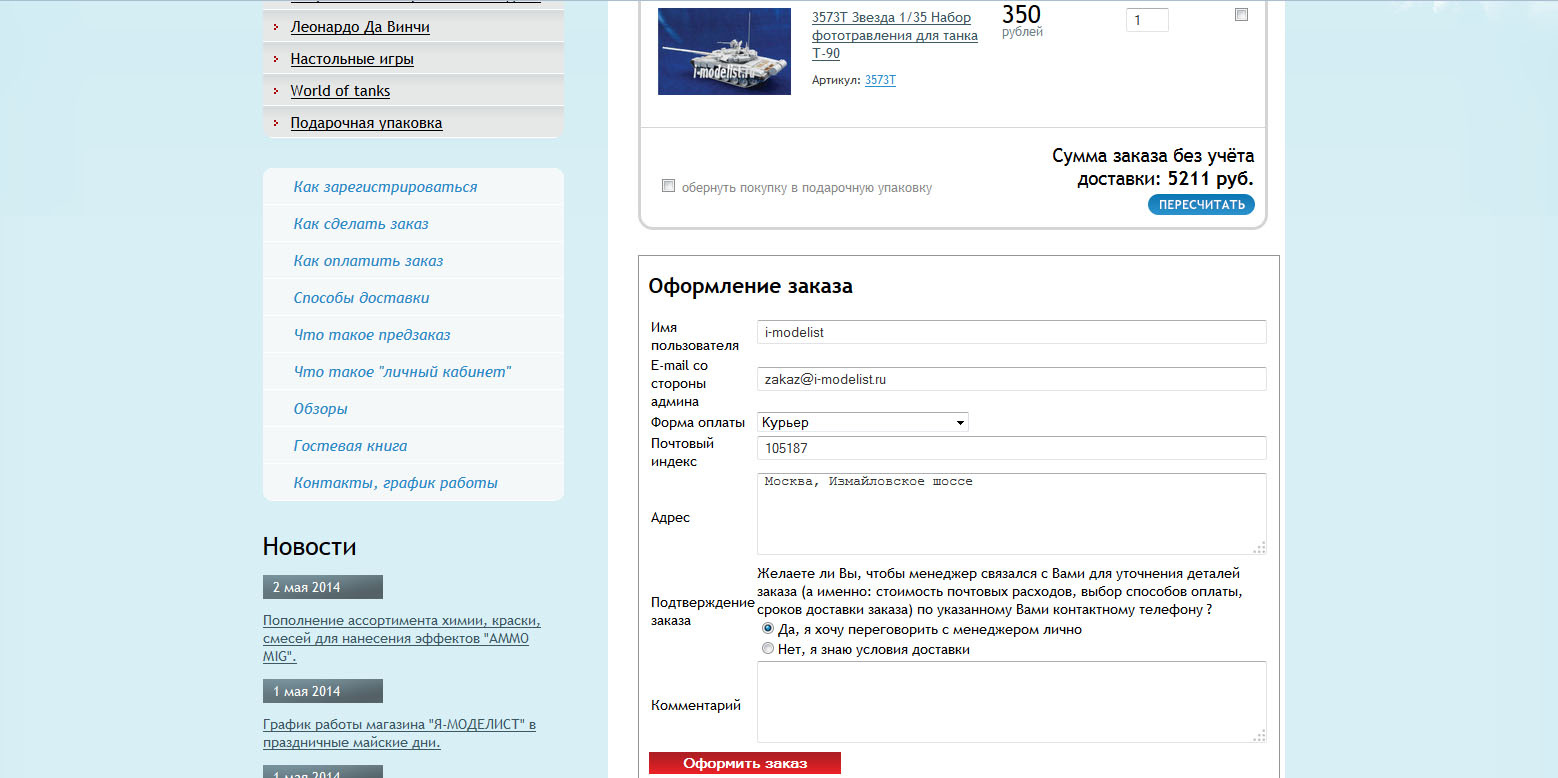Open the Леонардо Да Винчи category

coord(360,27)
